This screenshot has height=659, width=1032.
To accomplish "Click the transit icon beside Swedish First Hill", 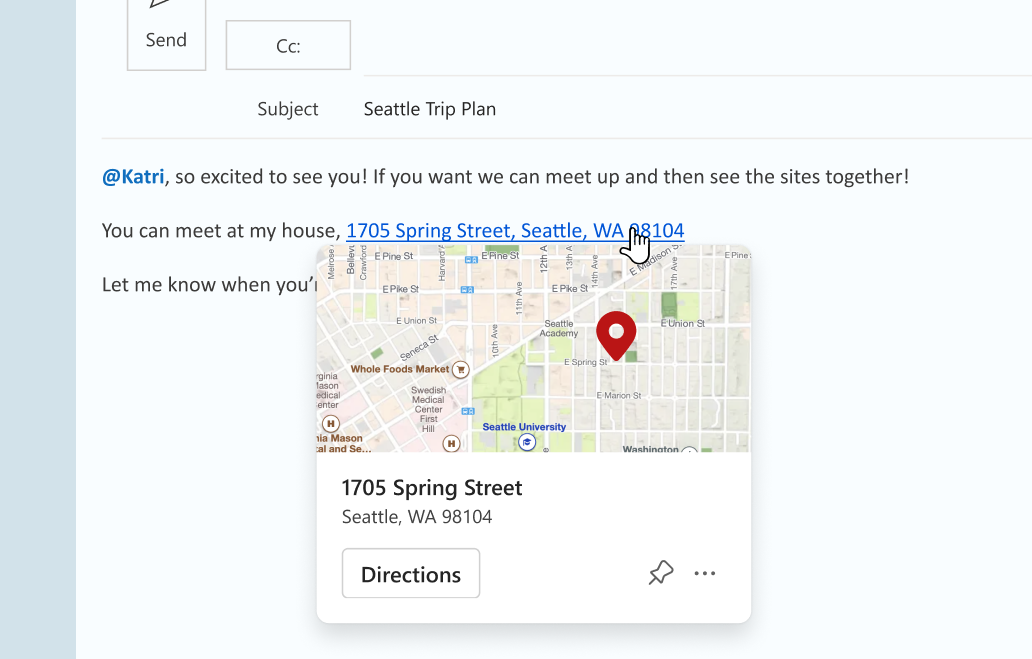I will 468,411.
